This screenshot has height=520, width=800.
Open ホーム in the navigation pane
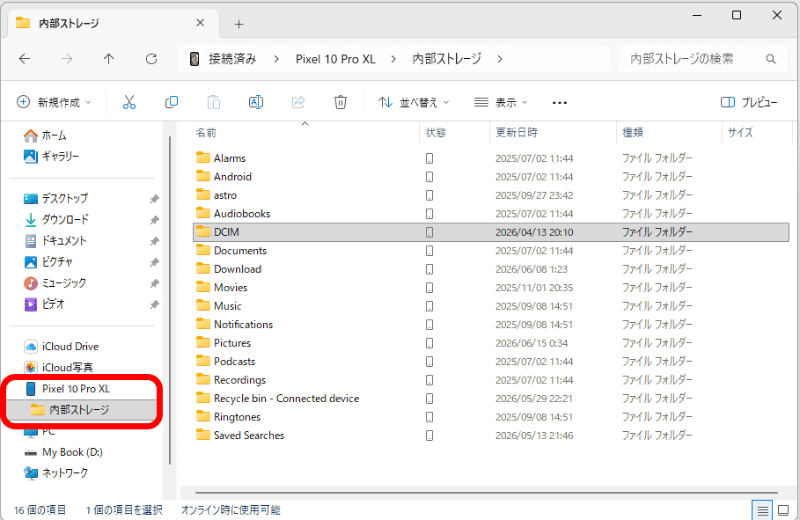[45, 135]
